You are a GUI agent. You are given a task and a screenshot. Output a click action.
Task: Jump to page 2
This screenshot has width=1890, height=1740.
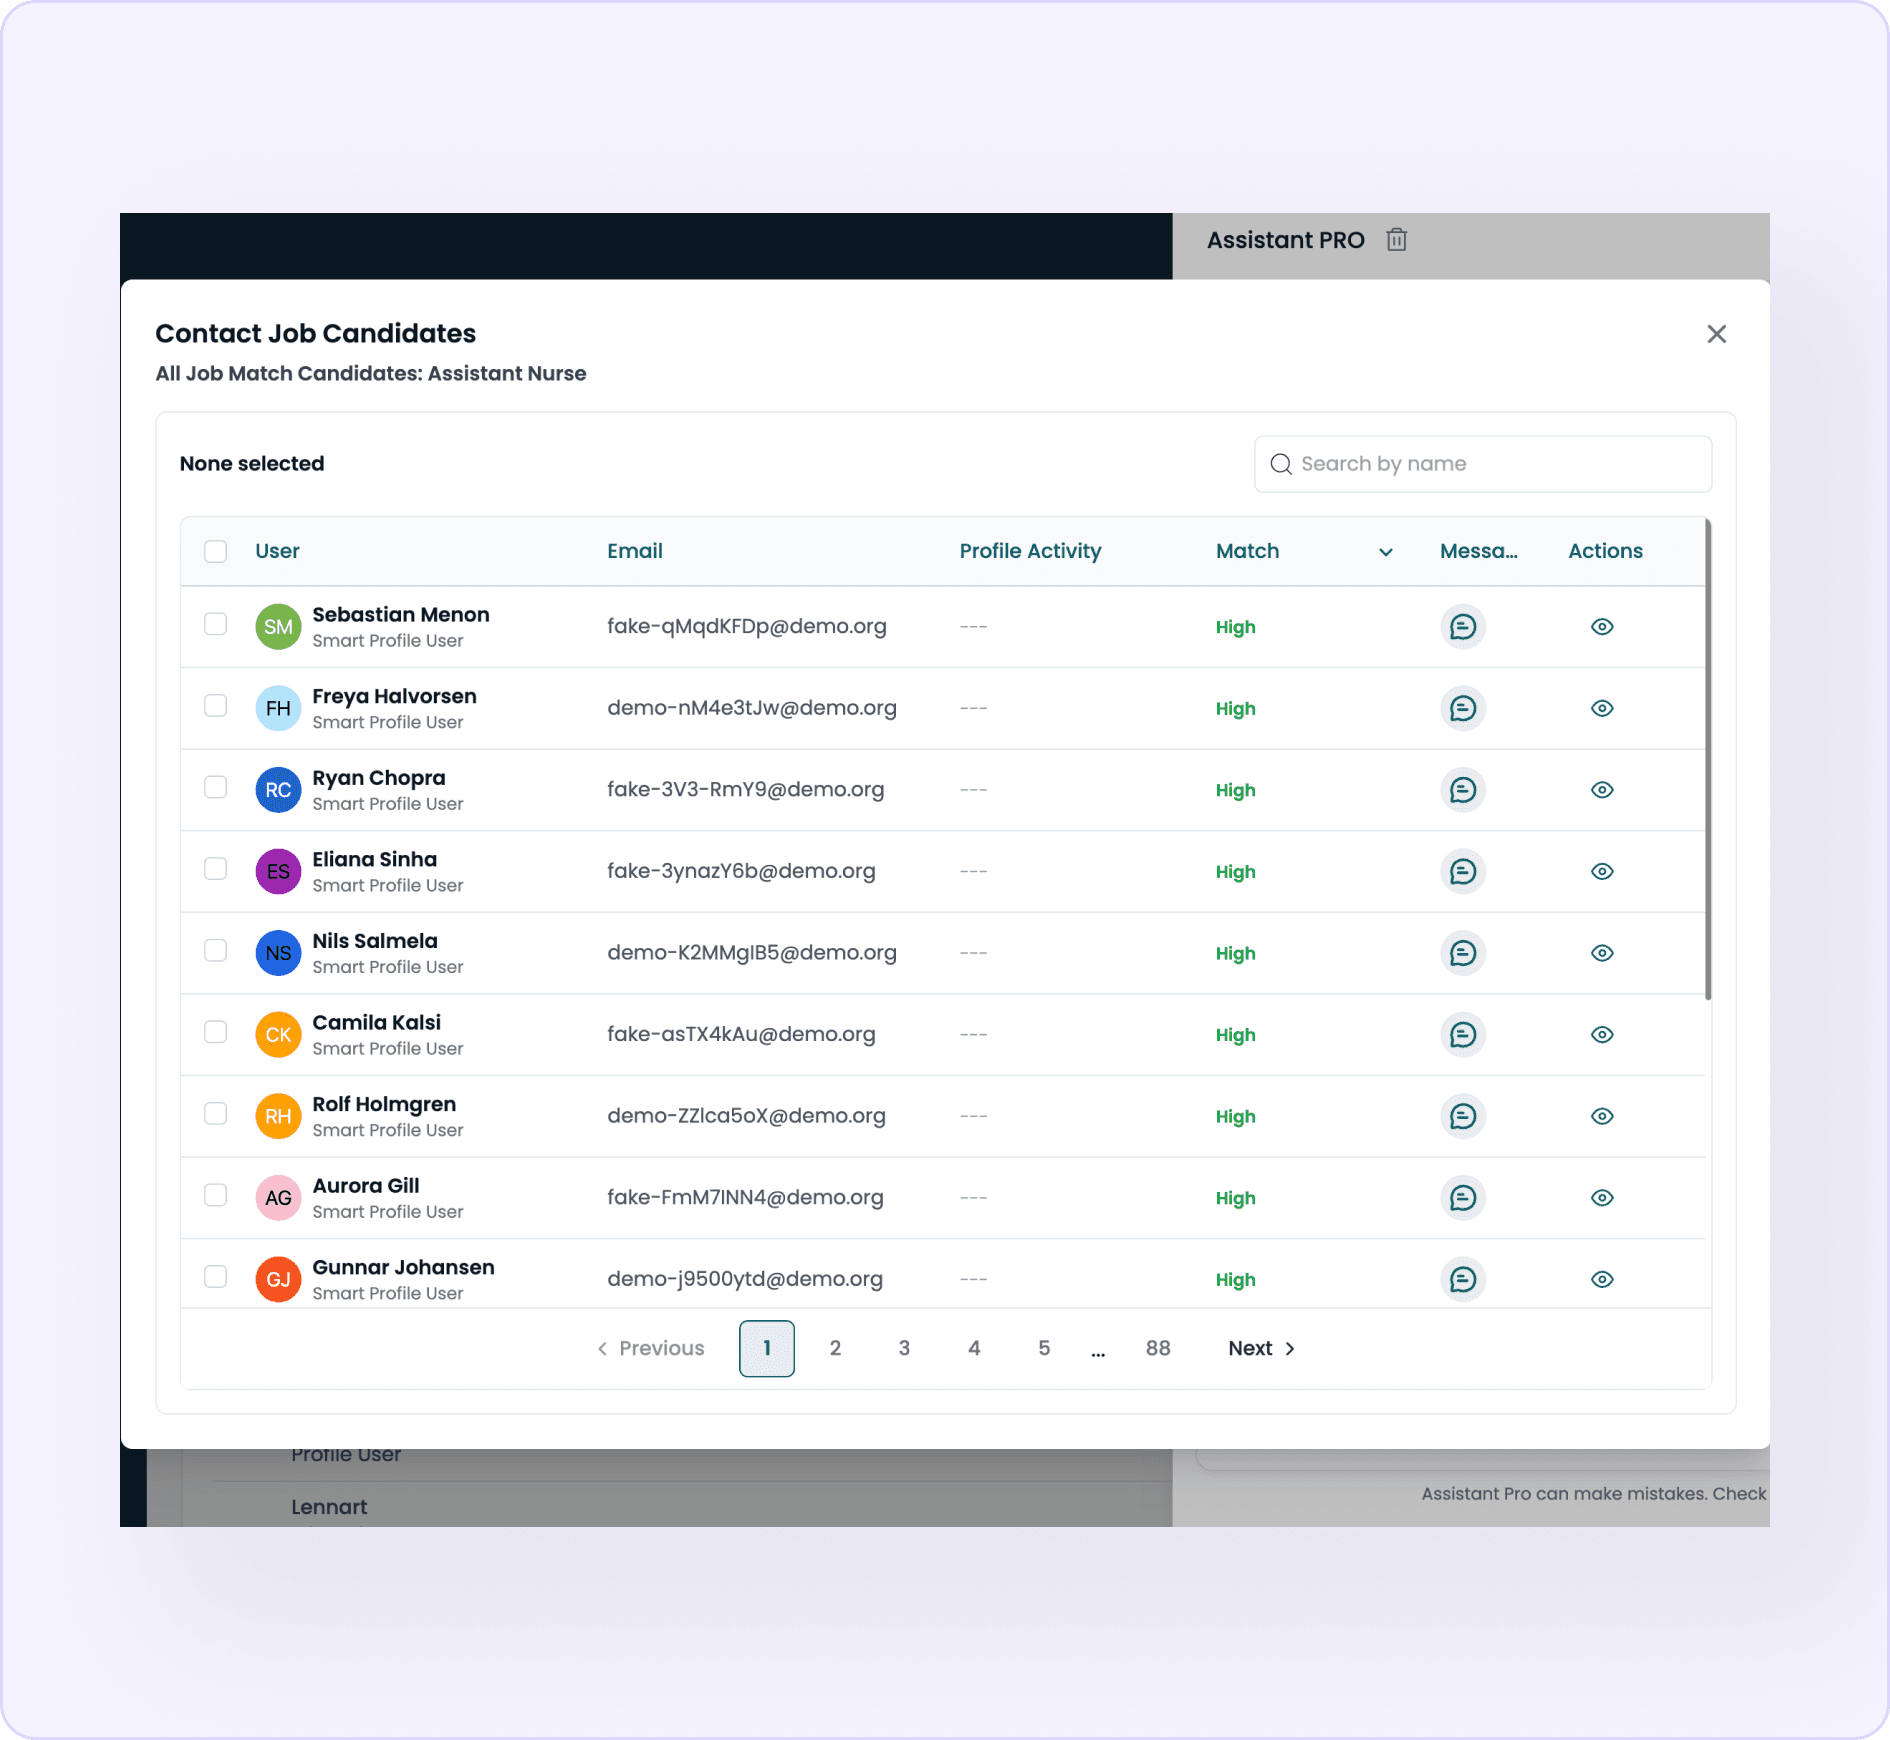pos(835,1348)
